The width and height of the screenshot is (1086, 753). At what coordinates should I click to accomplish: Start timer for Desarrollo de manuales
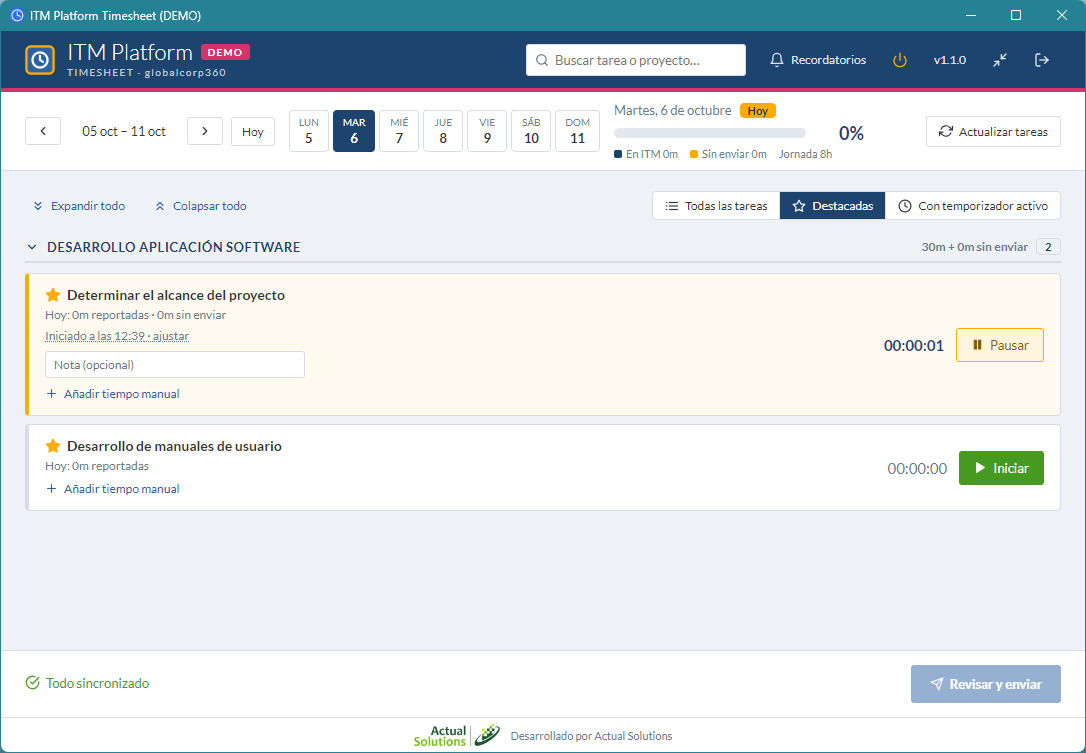coord(1002,468)
